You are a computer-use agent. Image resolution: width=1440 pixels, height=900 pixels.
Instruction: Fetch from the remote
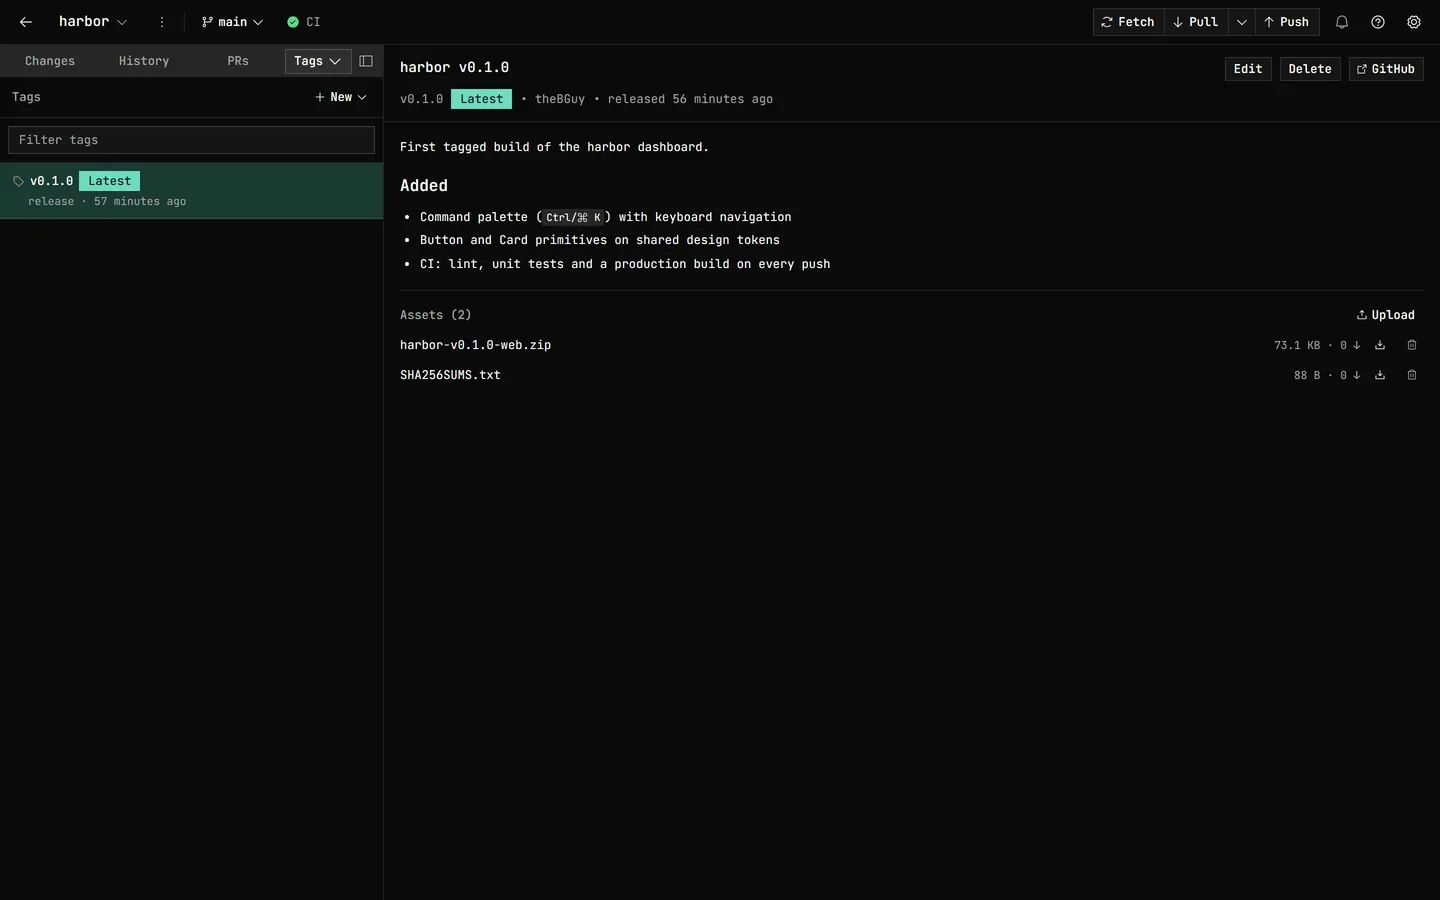(1128, 22)
